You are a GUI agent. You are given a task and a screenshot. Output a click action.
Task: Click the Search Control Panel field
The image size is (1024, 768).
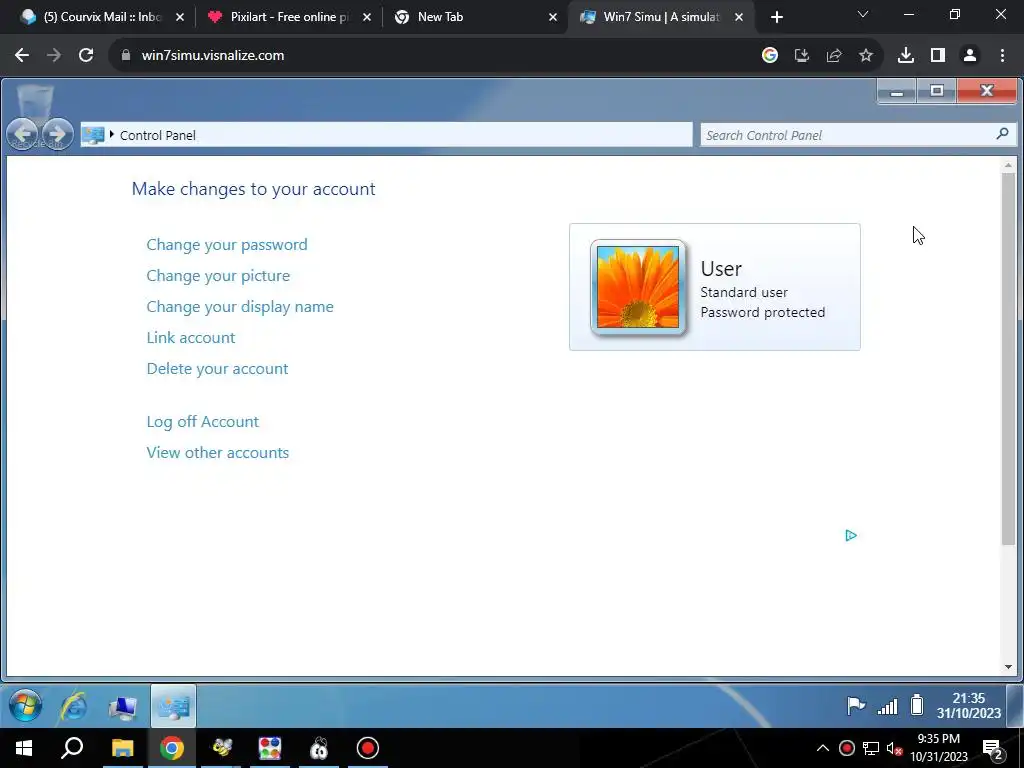(x=858, y=135)
